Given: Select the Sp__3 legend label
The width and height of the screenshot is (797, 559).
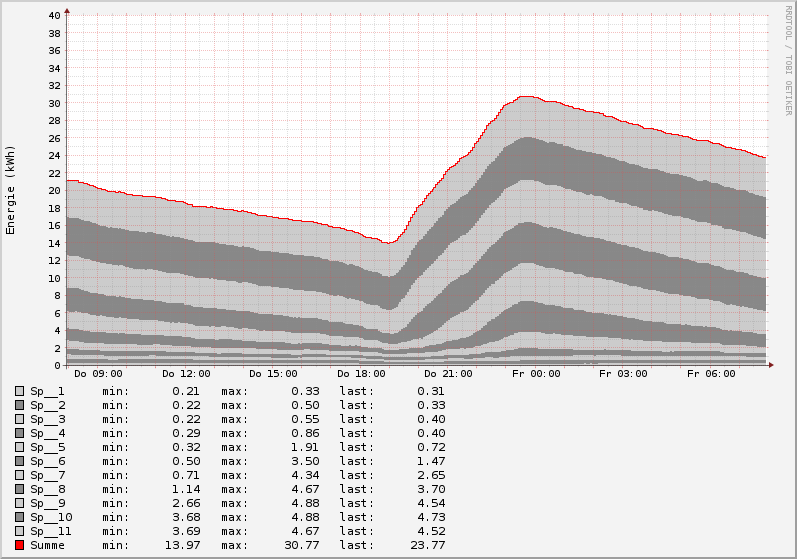Looking at the screenshot, I should click(47, 419).
